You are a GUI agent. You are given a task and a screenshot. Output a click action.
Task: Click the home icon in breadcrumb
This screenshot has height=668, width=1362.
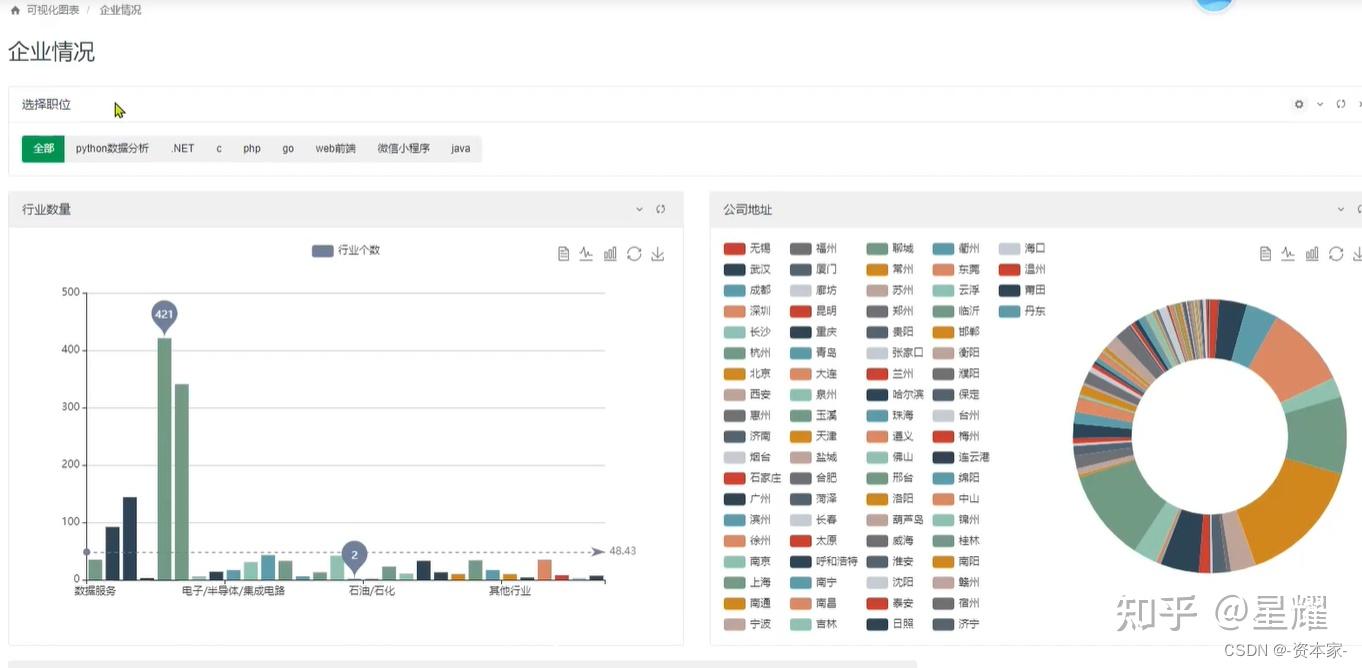coord(15,10)
